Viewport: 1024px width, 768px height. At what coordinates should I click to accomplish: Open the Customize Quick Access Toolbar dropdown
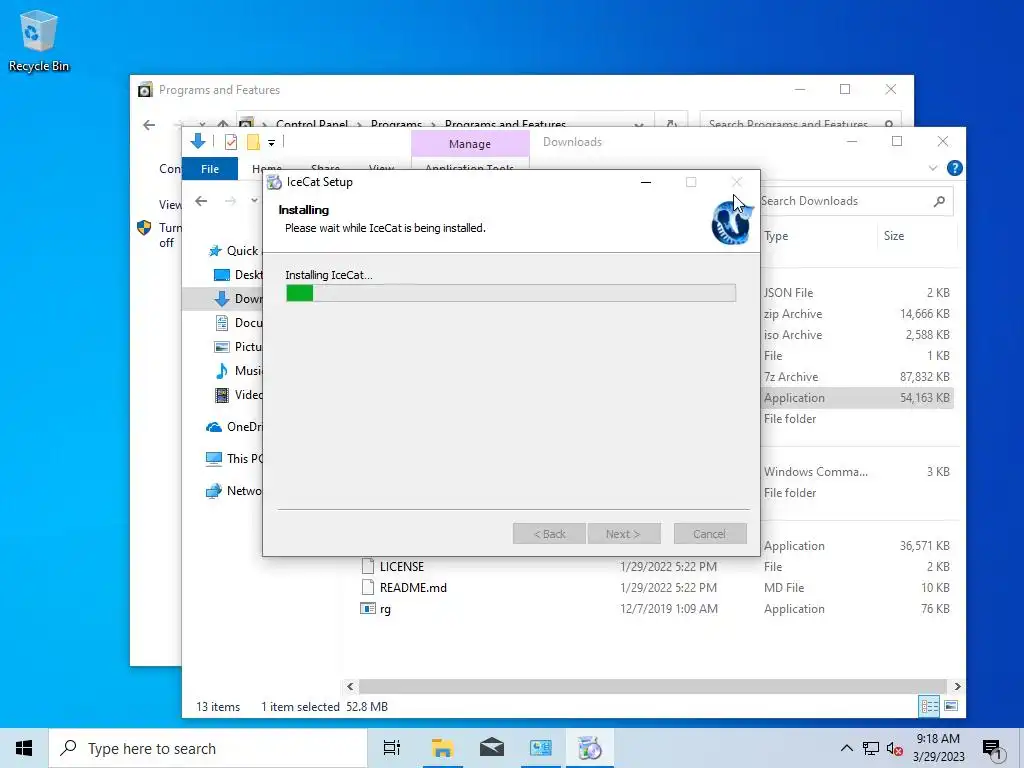tap(271, 142)
